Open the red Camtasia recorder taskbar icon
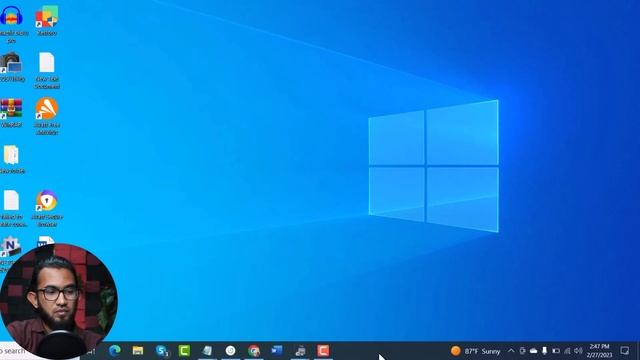 323,351
